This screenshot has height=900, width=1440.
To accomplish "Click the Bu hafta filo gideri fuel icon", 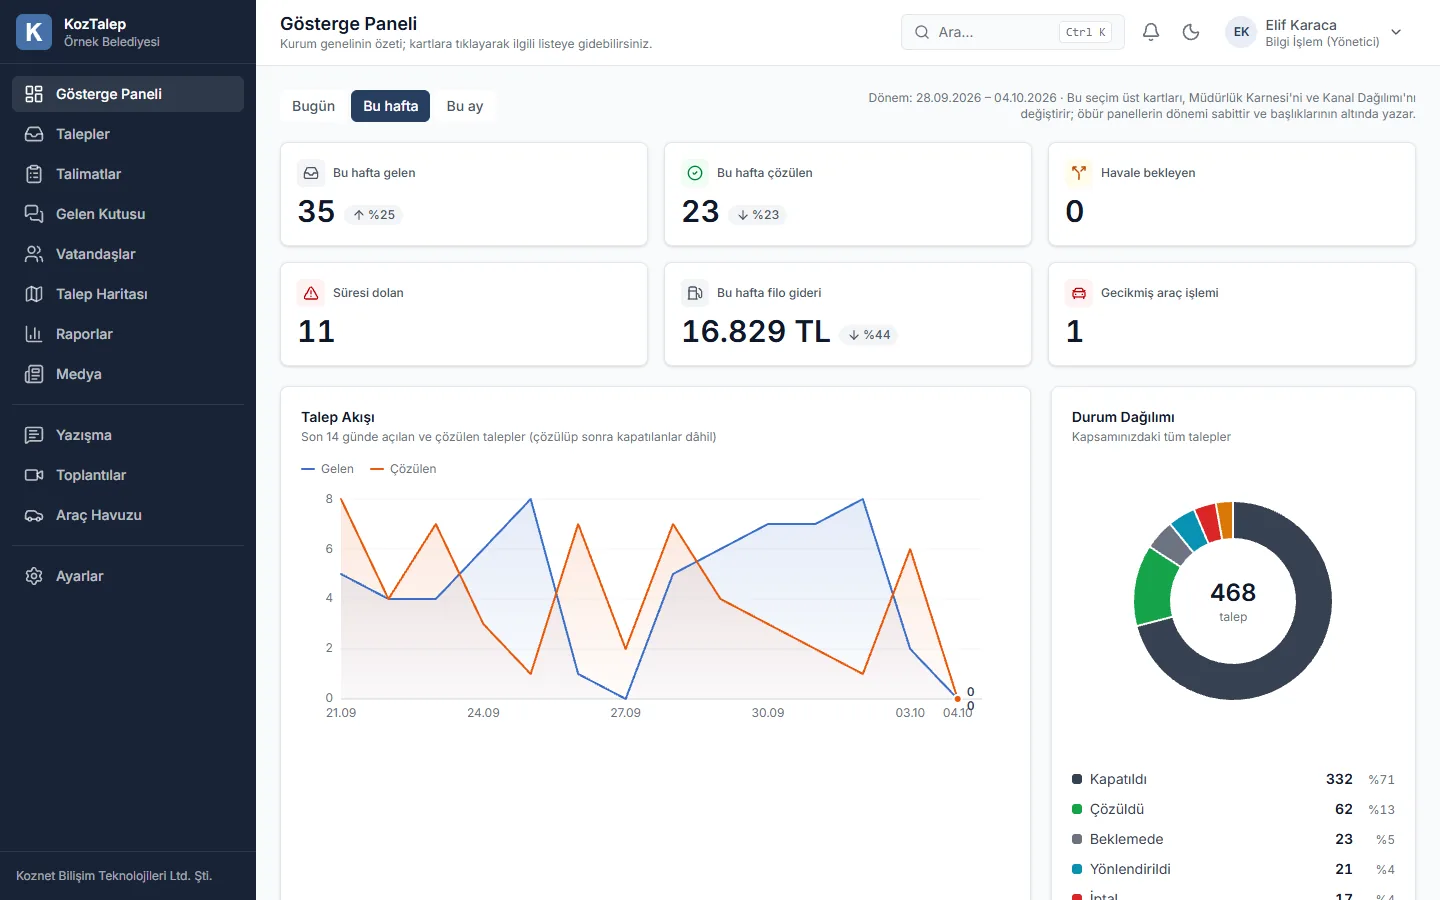I will click(x=695, y=293).
